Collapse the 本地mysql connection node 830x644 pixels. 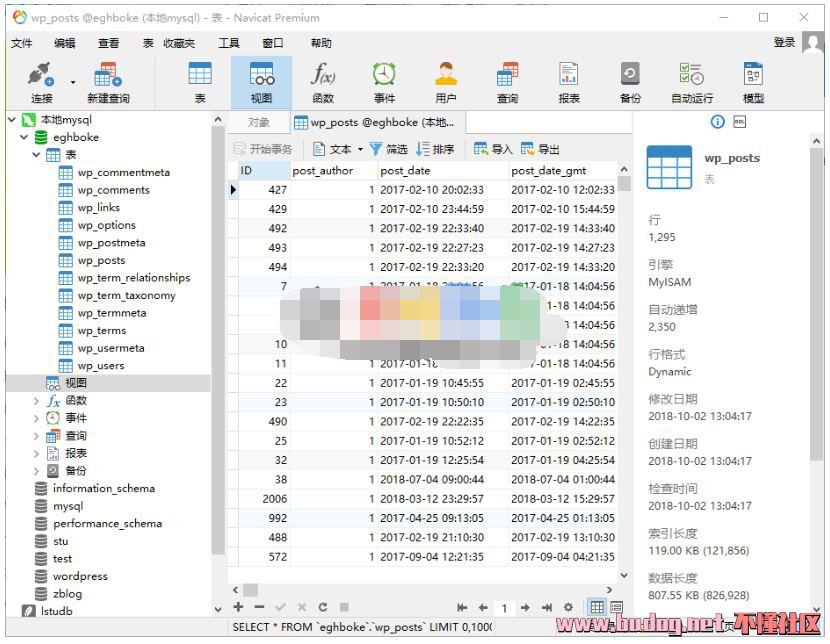click(12, 120)
